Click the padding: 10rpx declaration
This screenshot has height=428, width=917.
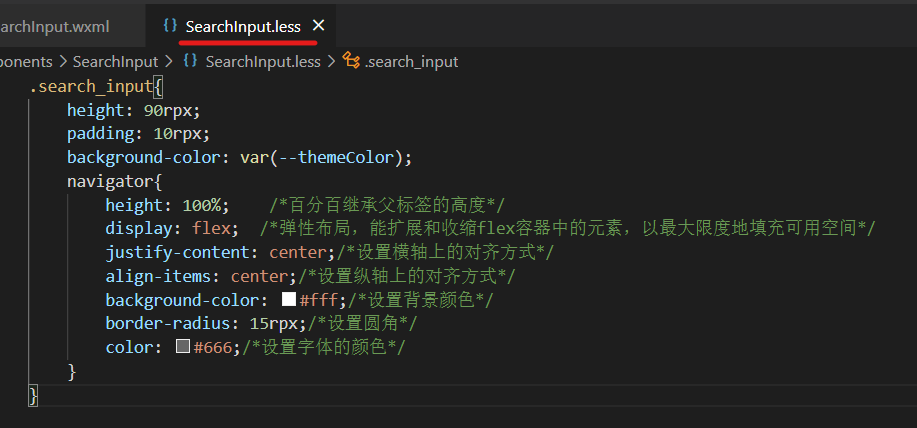pos(138,133)
